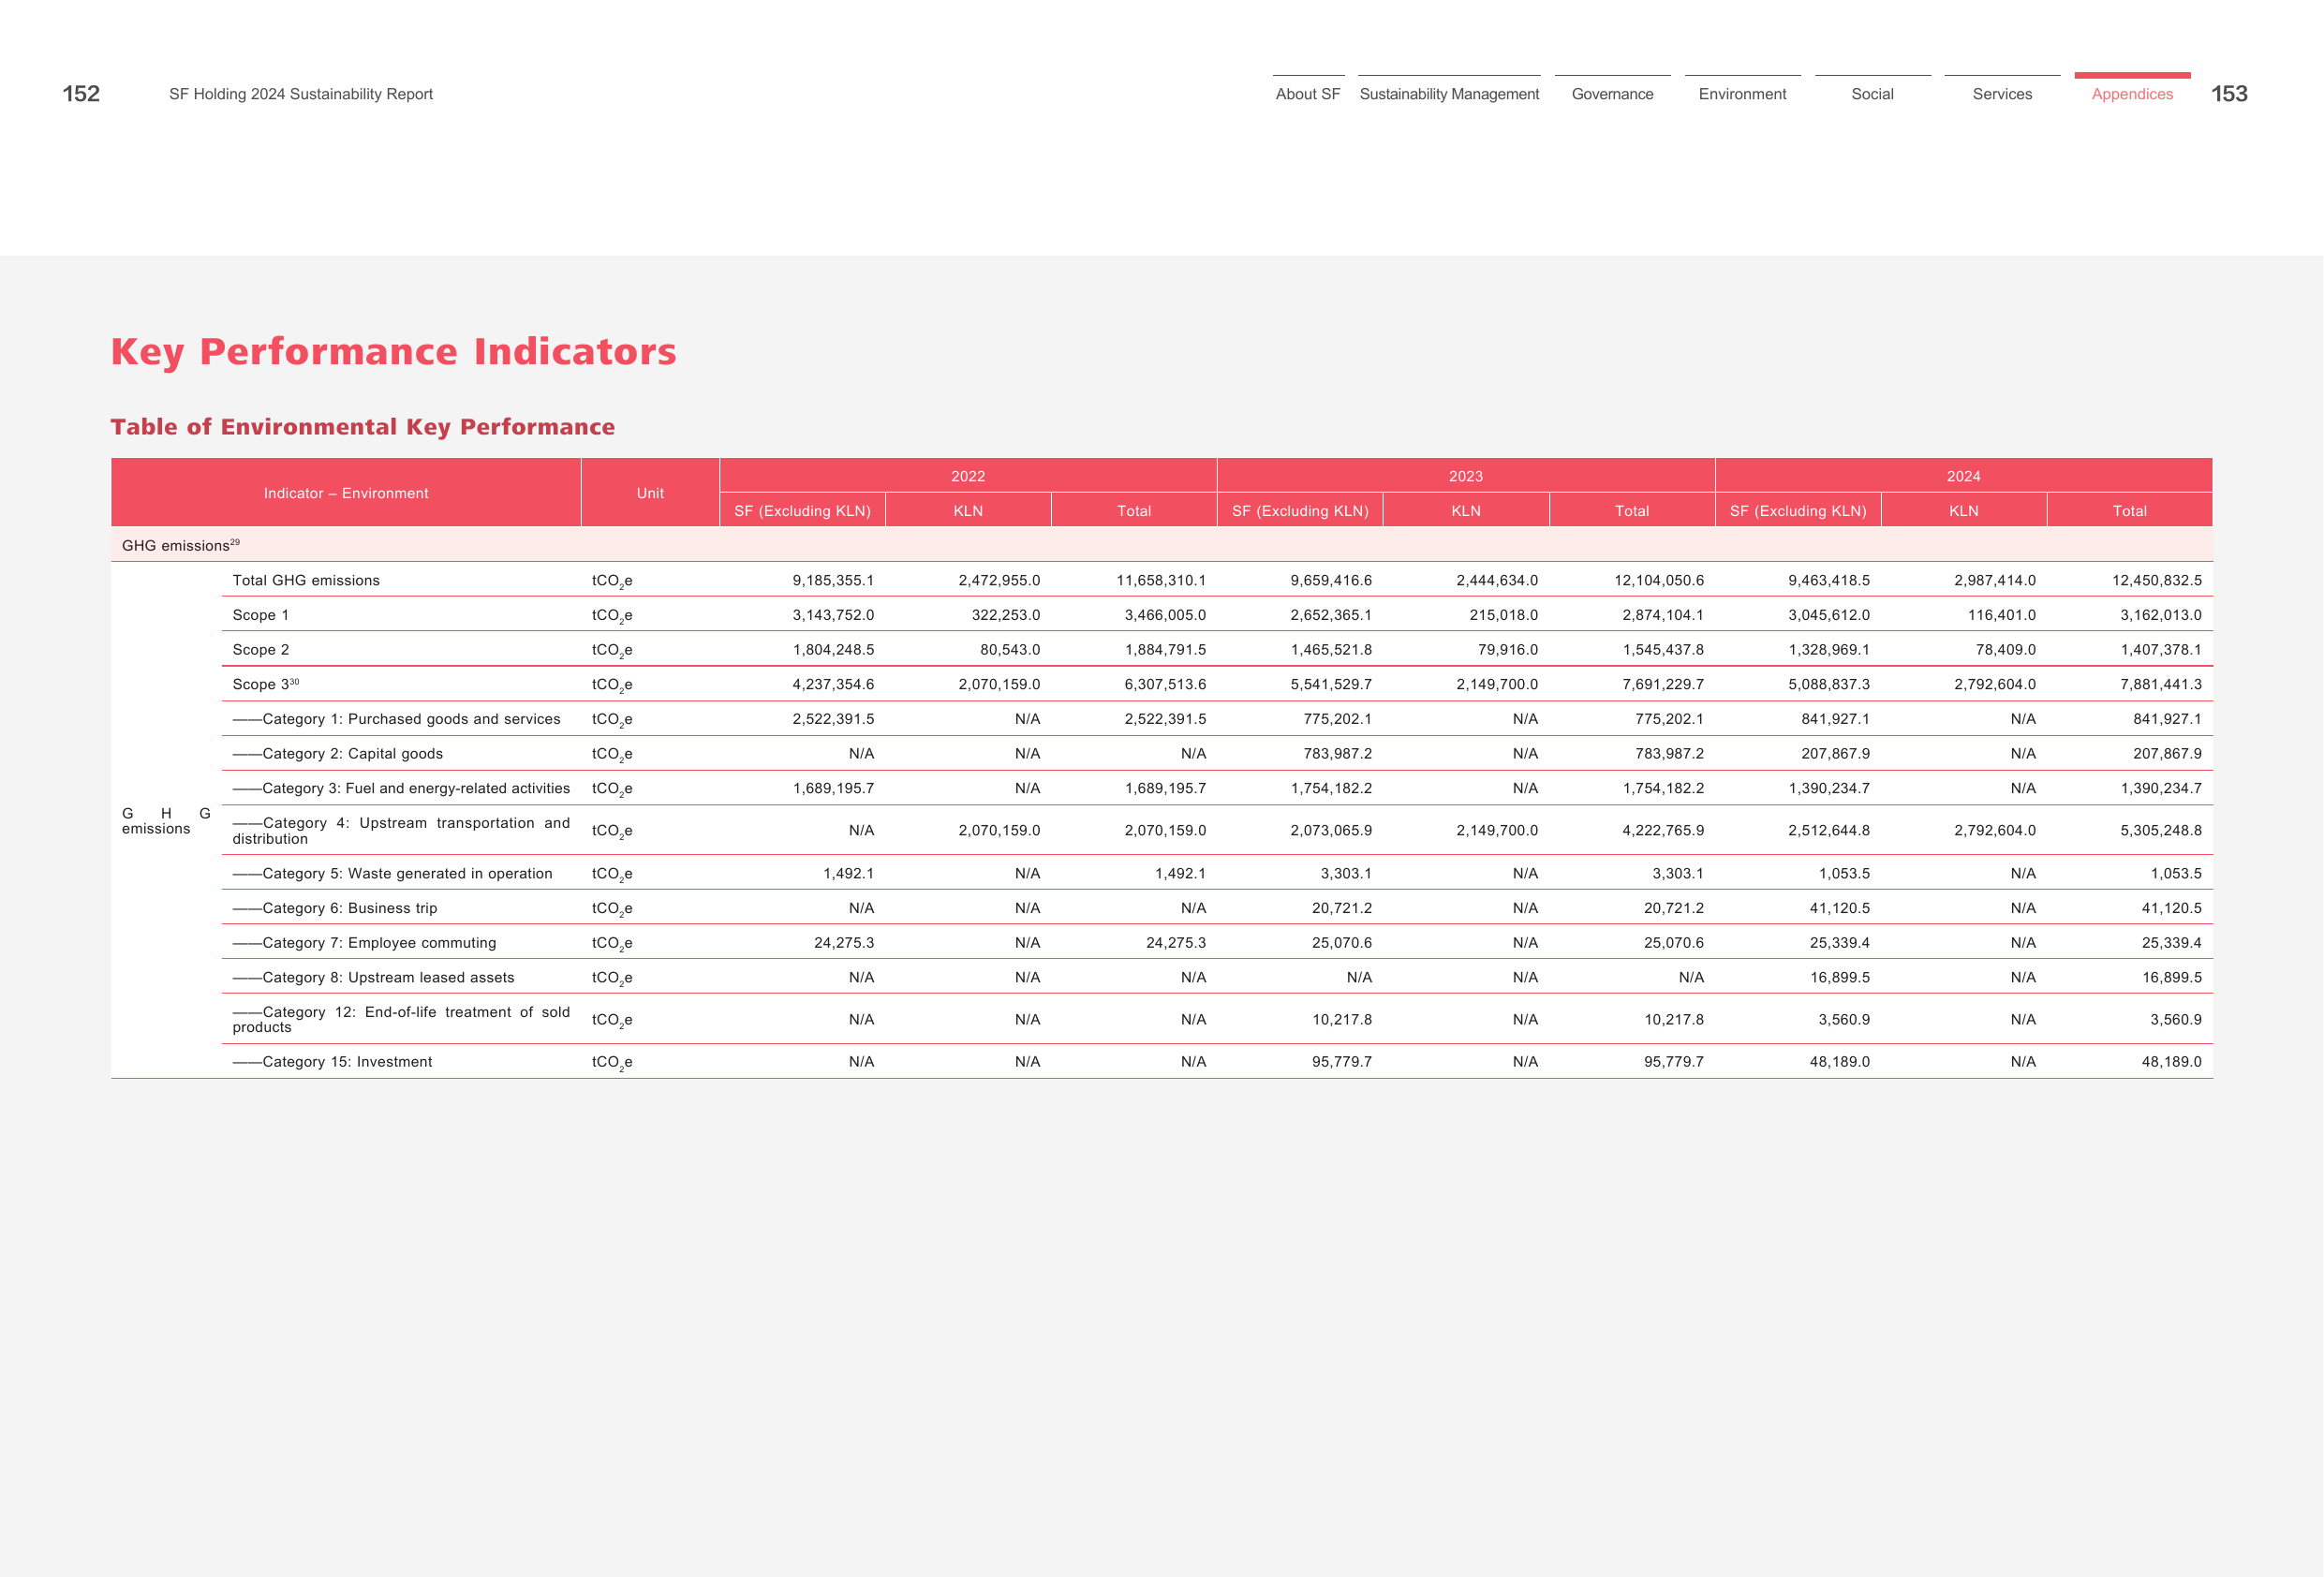Click the Unit column header

pos(650,493)
